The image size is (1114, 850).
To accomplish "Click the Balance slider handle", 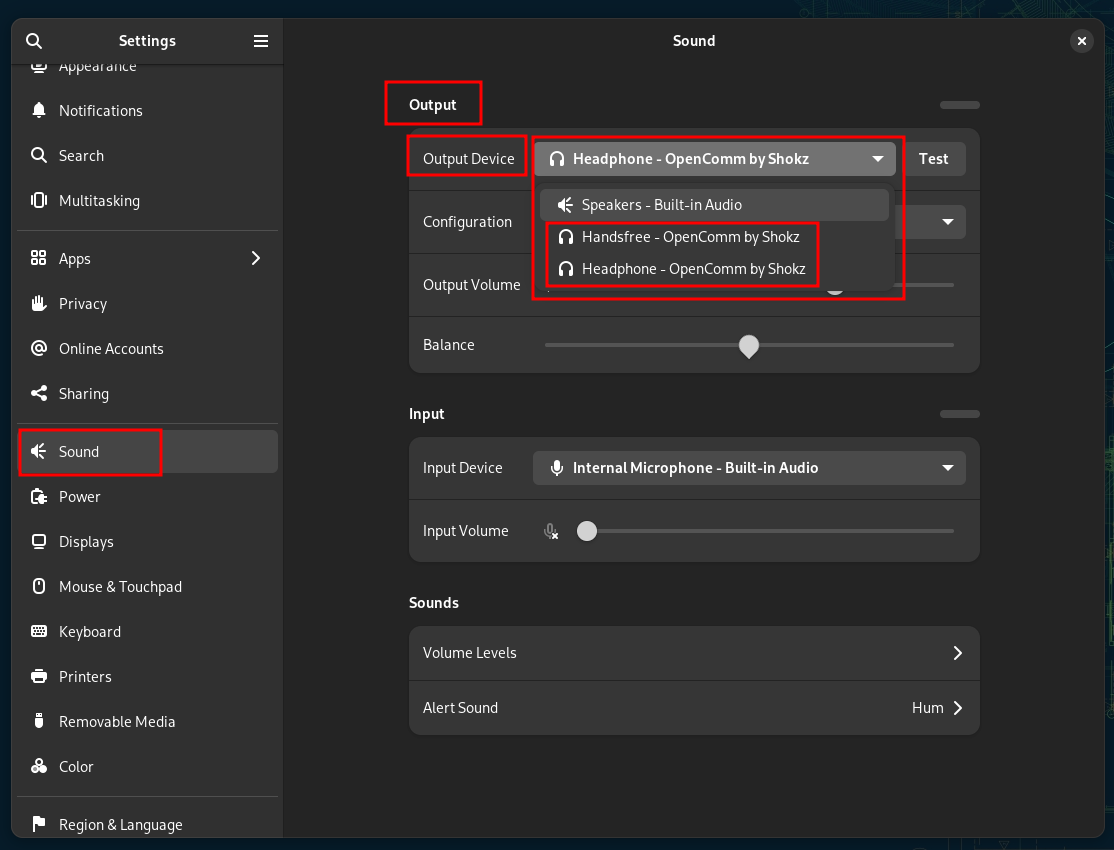I will click(749, 345).
